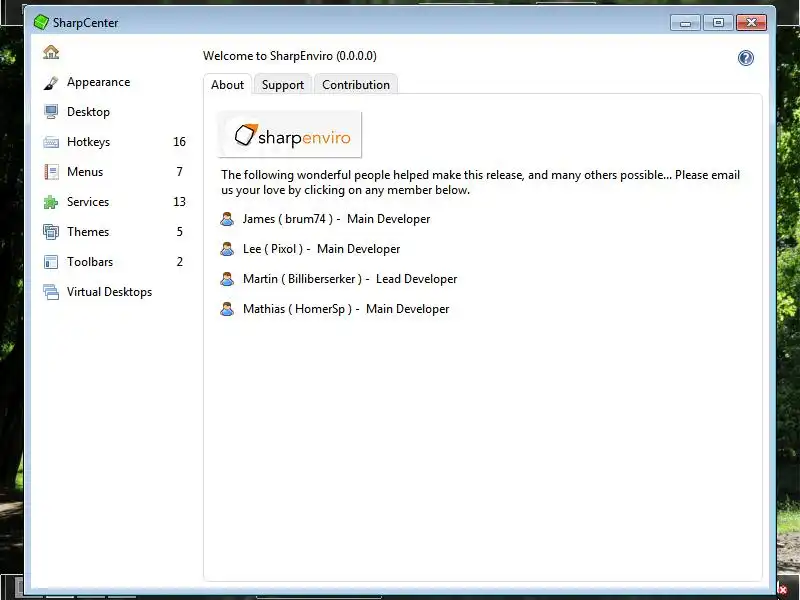Email James ( brum74 ) Main Developer

click(336, 219)
